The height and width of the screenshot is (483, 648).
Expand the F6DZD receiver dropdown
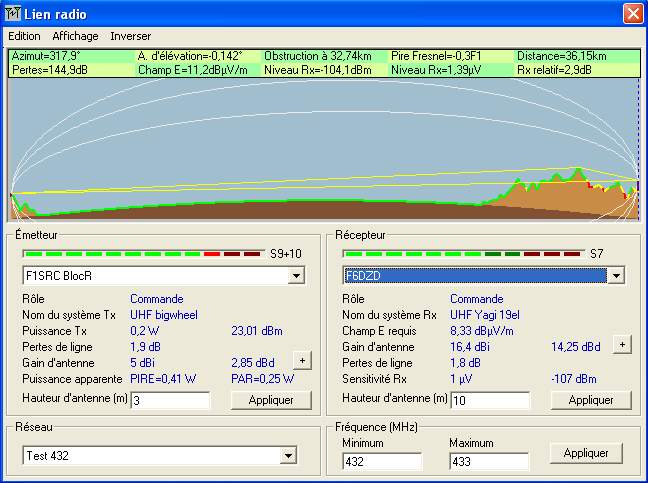pos(616,276)
